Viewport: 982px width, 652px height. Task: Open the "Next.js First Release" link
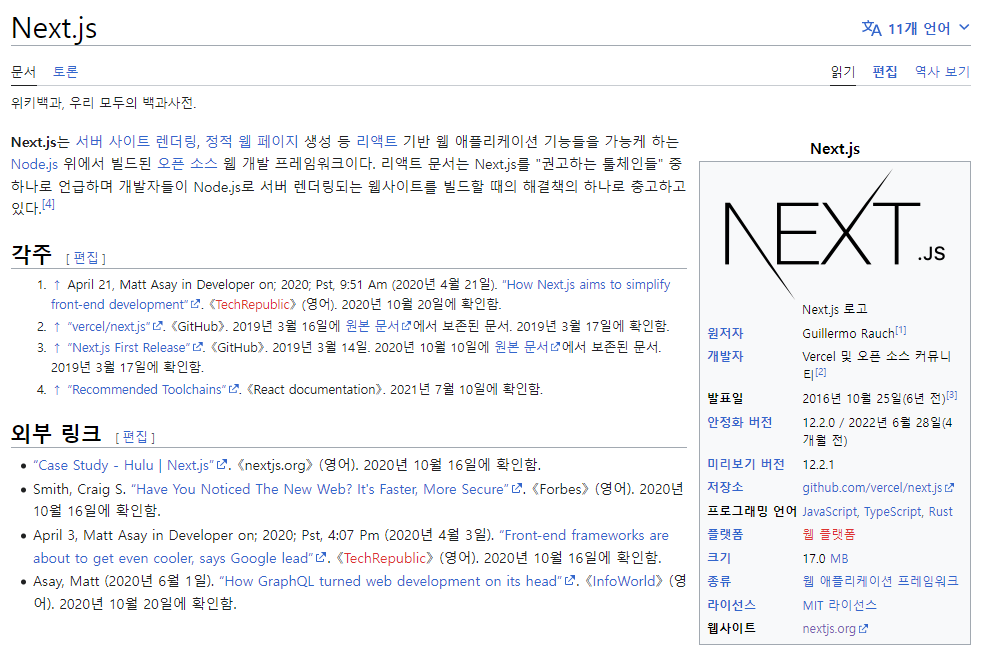pyautogui.click(x=135, y=348)
